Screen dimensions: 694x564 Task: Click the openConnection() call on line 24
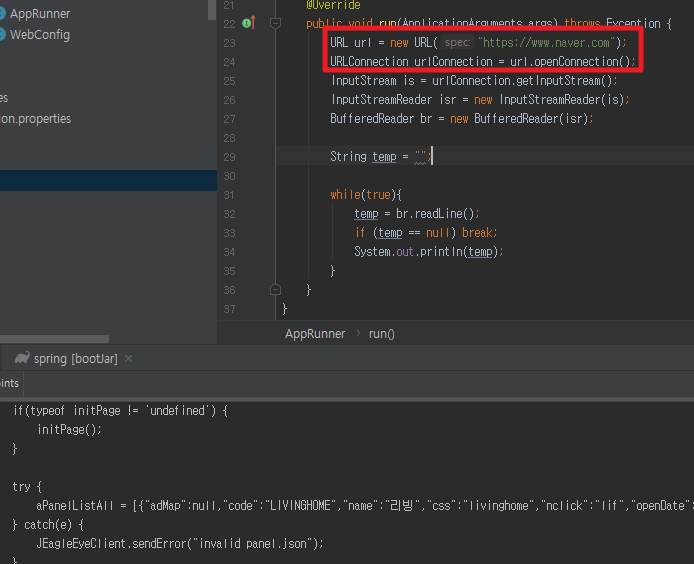coord(582,62)
